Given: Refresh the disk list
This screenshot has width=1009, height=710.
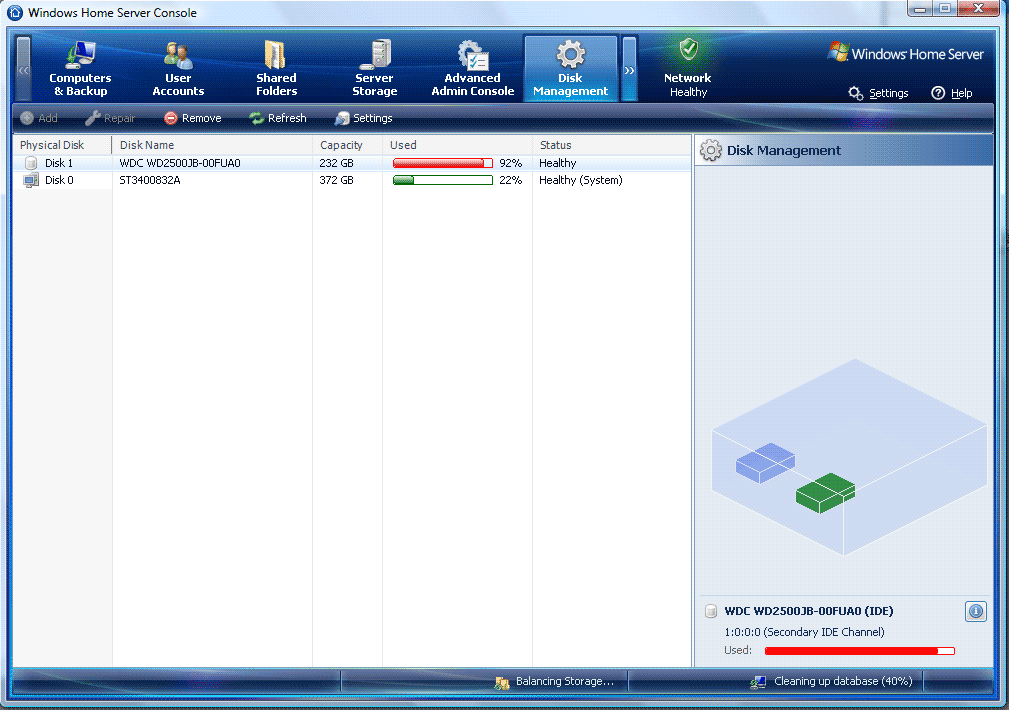Looking at the screenshot, I should pos(278,118).
